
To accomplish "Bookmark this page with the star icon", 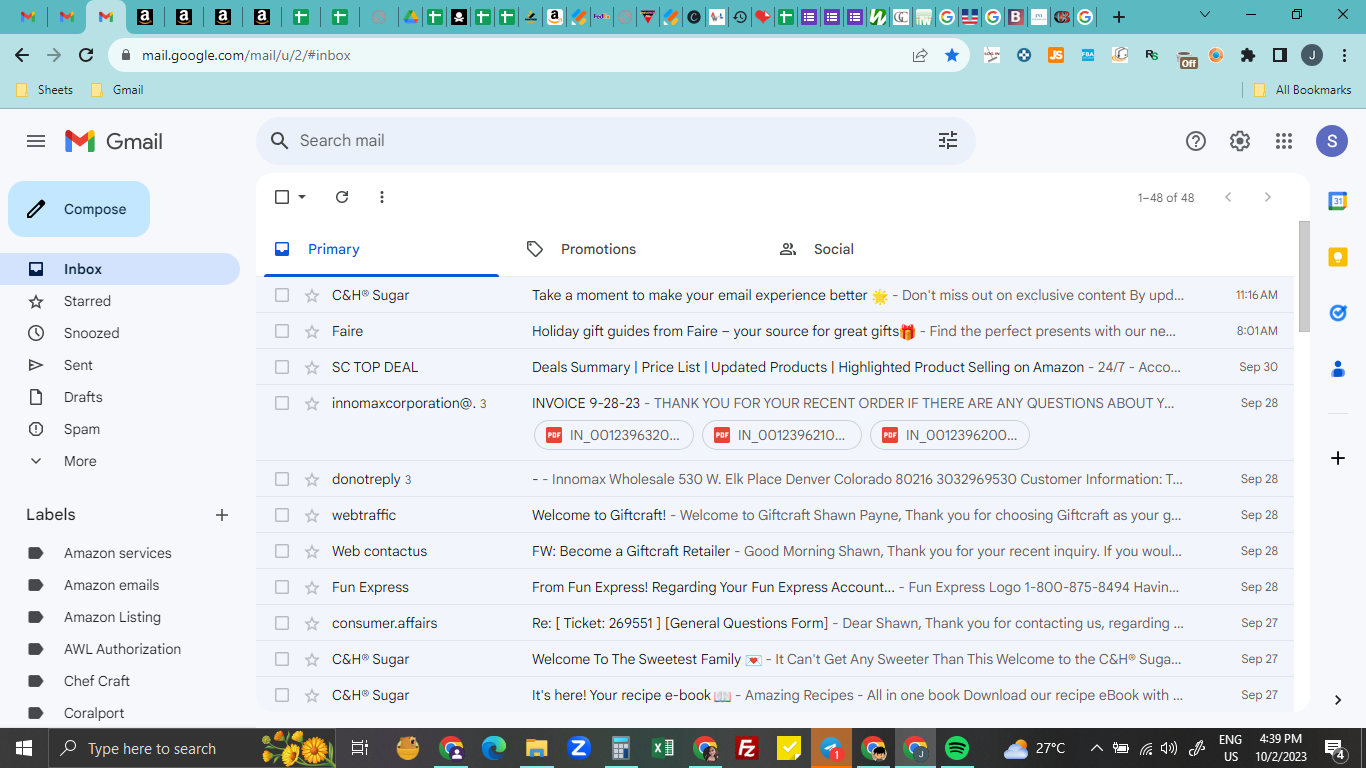I will pyautogui.click(x=952, y=55).
